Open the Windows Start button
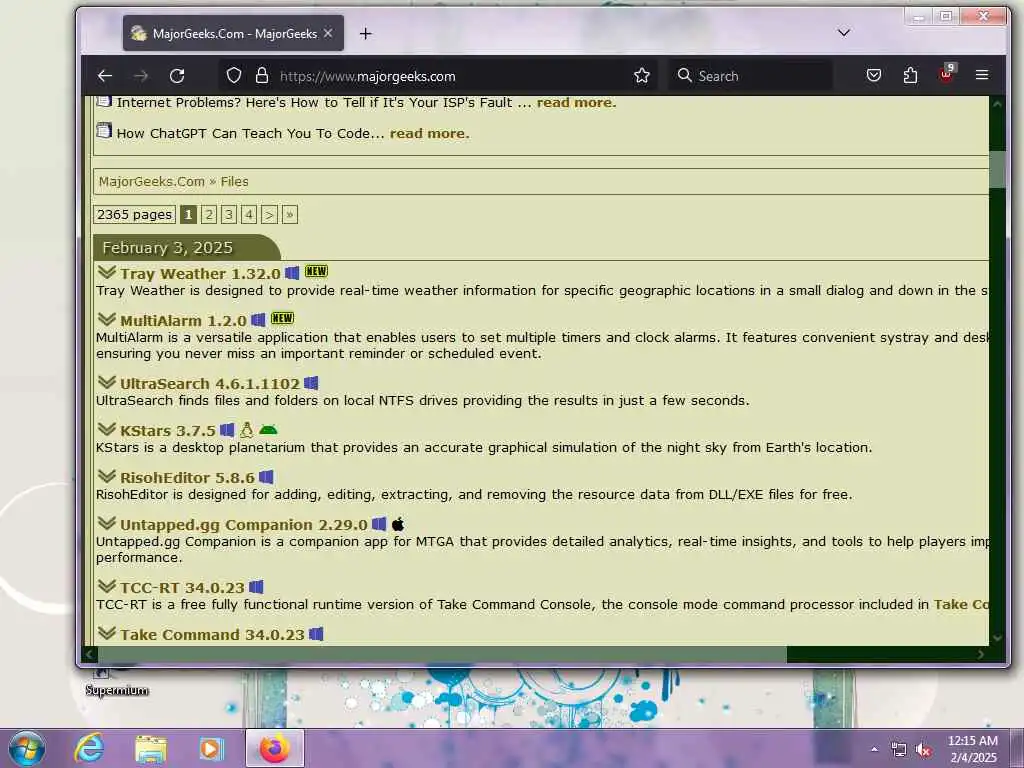This screenshot has width=1024, height=768. point(27,748)
